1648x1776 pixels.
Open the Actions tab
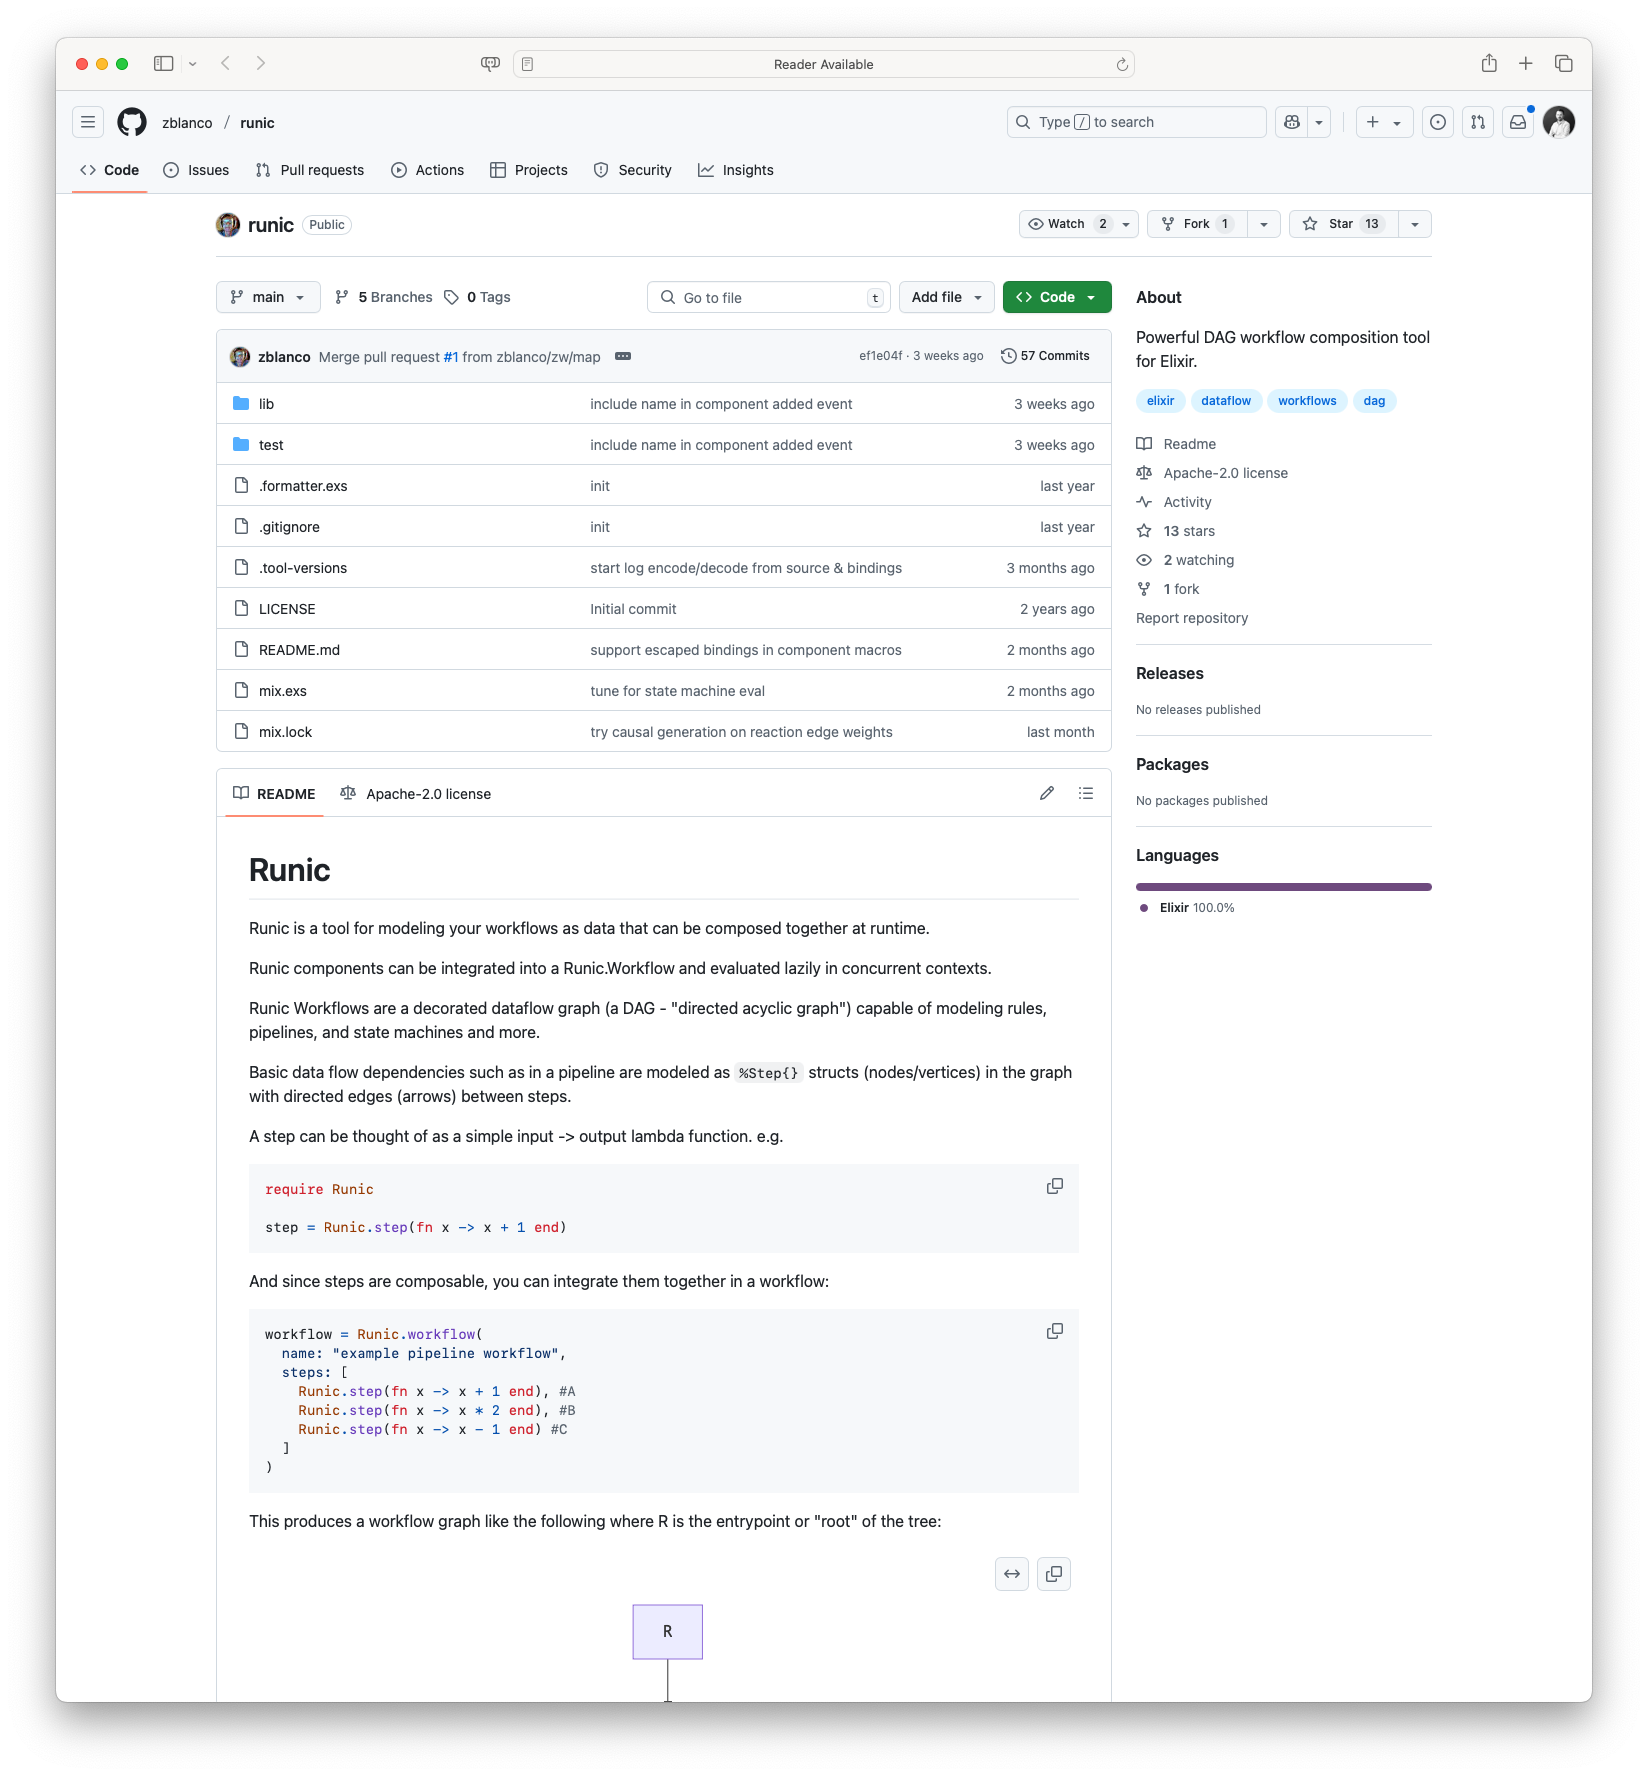click(x=427, y=169)
